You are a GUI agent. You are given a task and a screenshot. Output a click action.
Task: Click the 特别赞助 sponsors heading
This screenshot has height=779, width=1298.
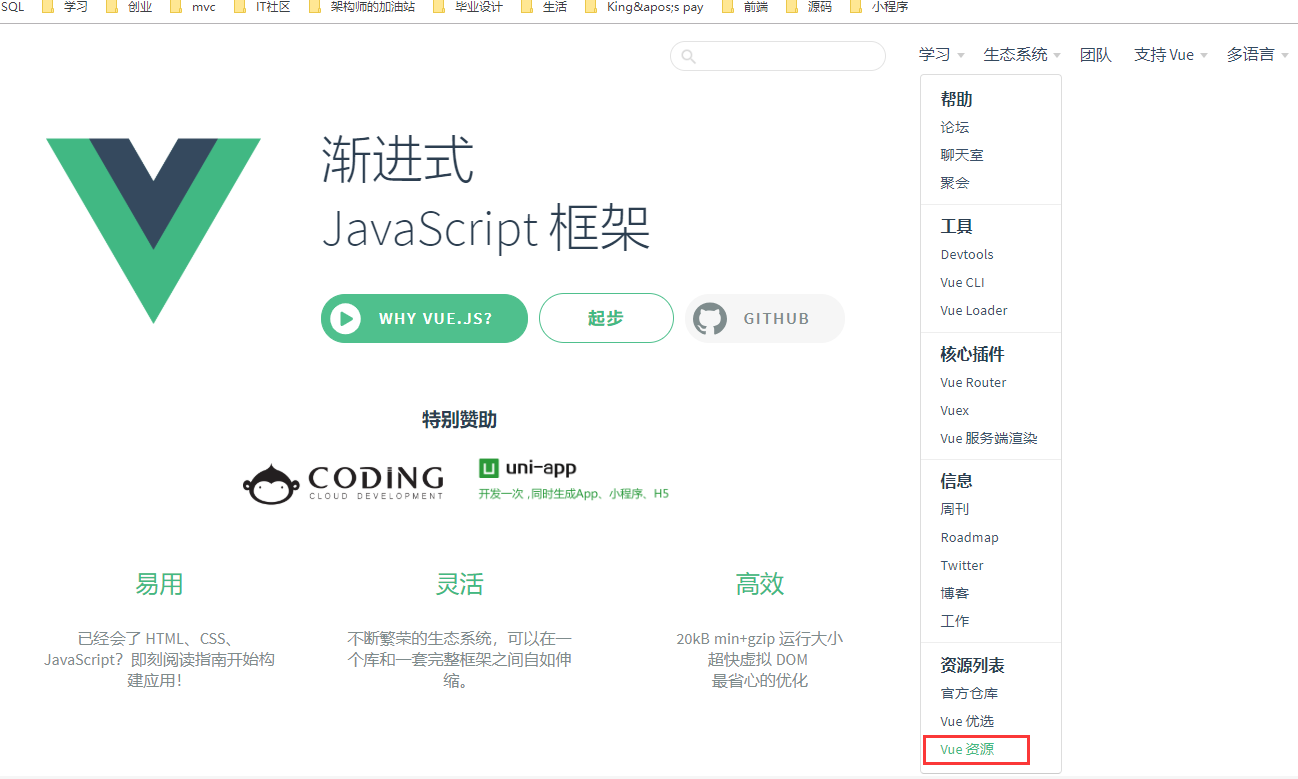click(x=459, y=419)
